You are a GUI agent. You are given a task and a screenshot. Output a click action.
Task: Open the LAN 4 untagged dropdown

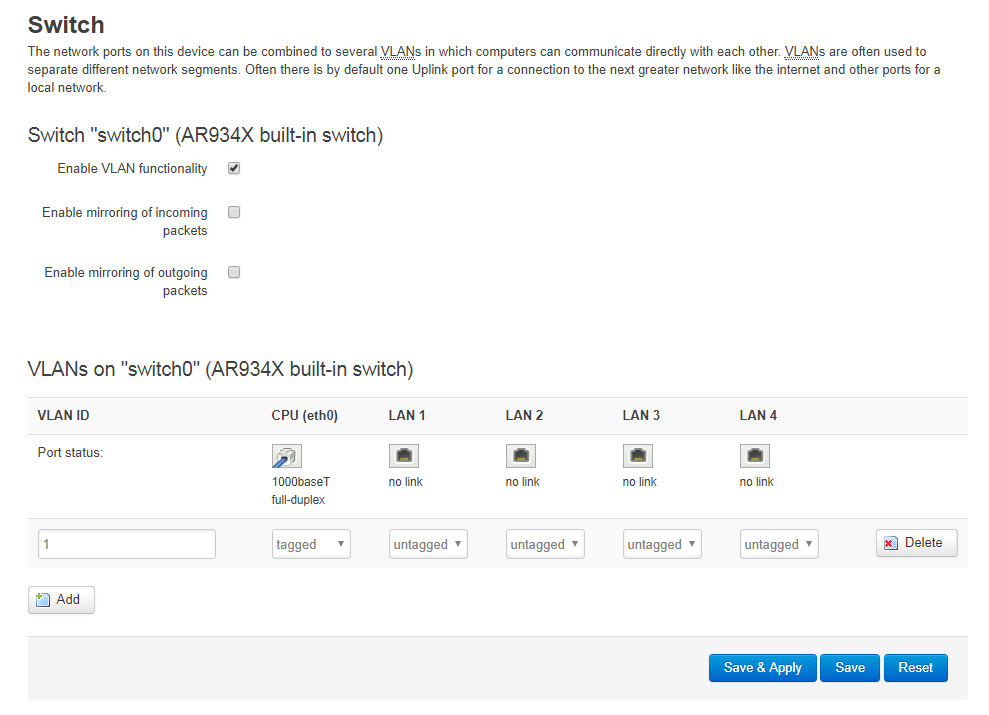coord(779,544)
